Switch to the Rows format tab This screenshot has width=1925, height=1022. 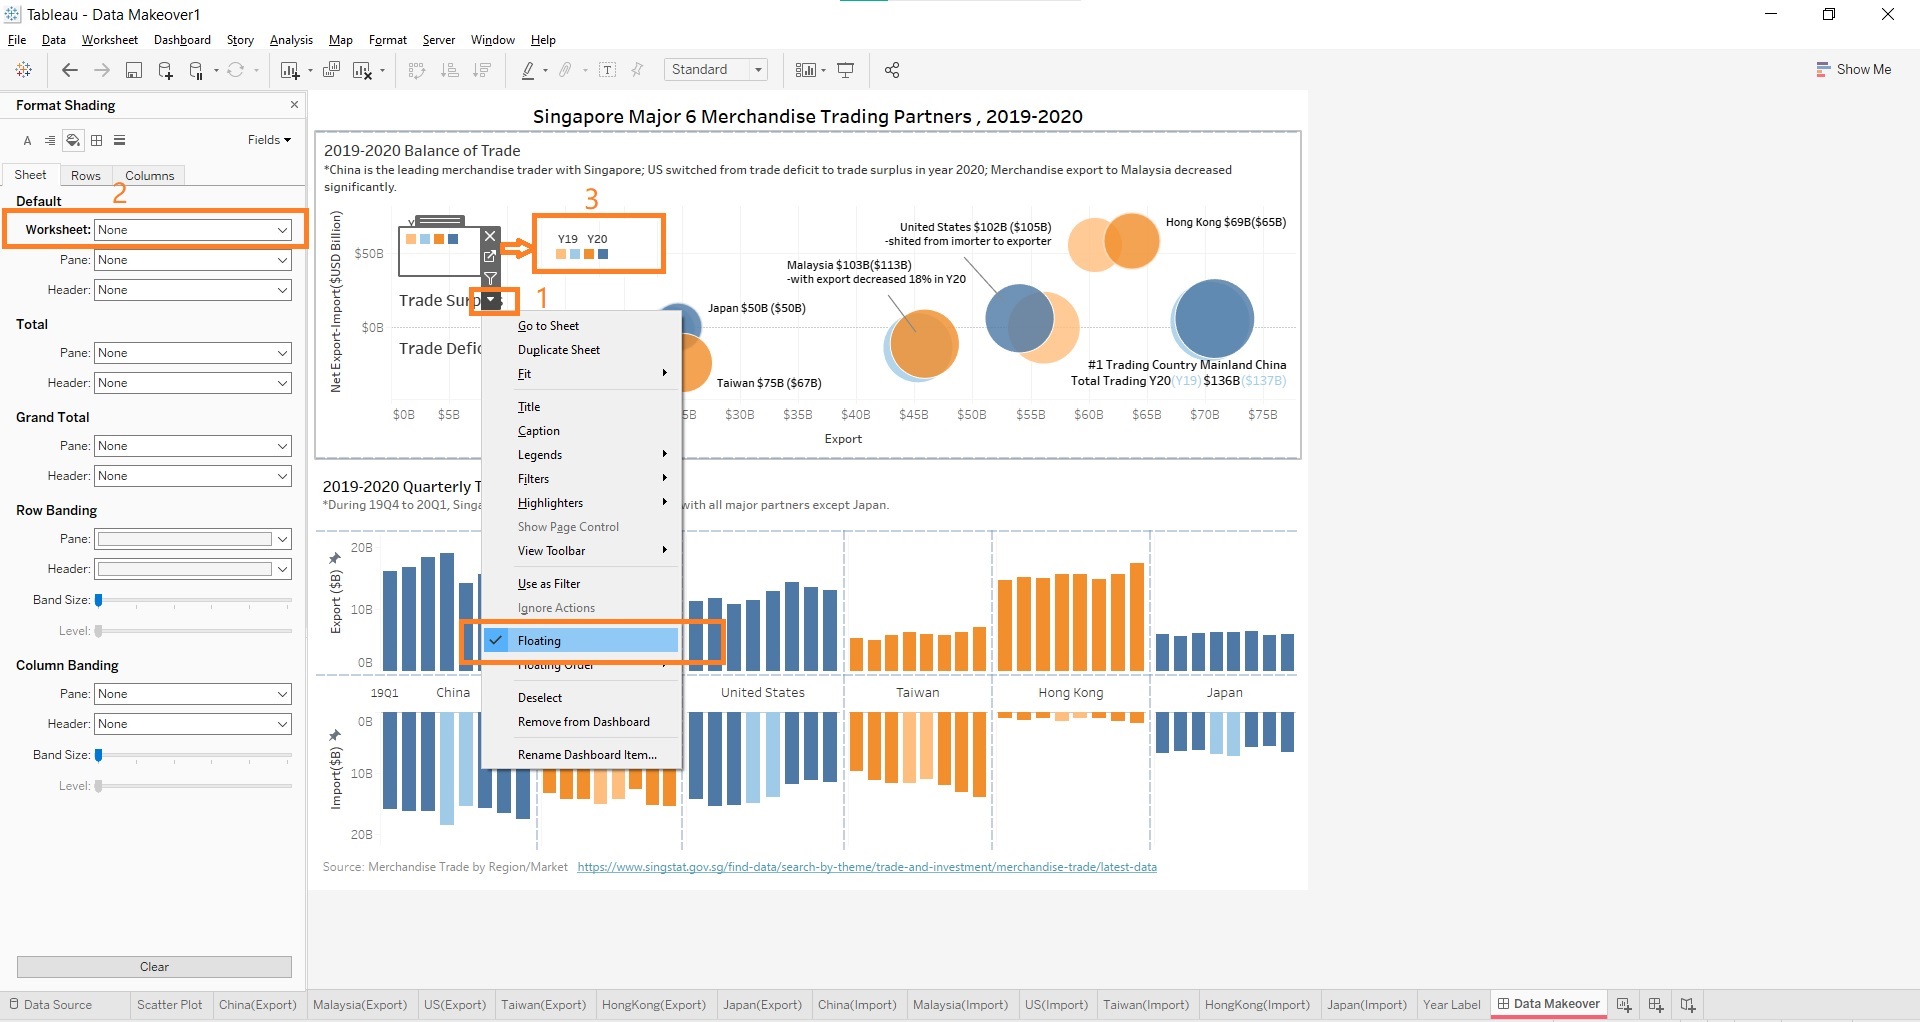click(86, 176)
